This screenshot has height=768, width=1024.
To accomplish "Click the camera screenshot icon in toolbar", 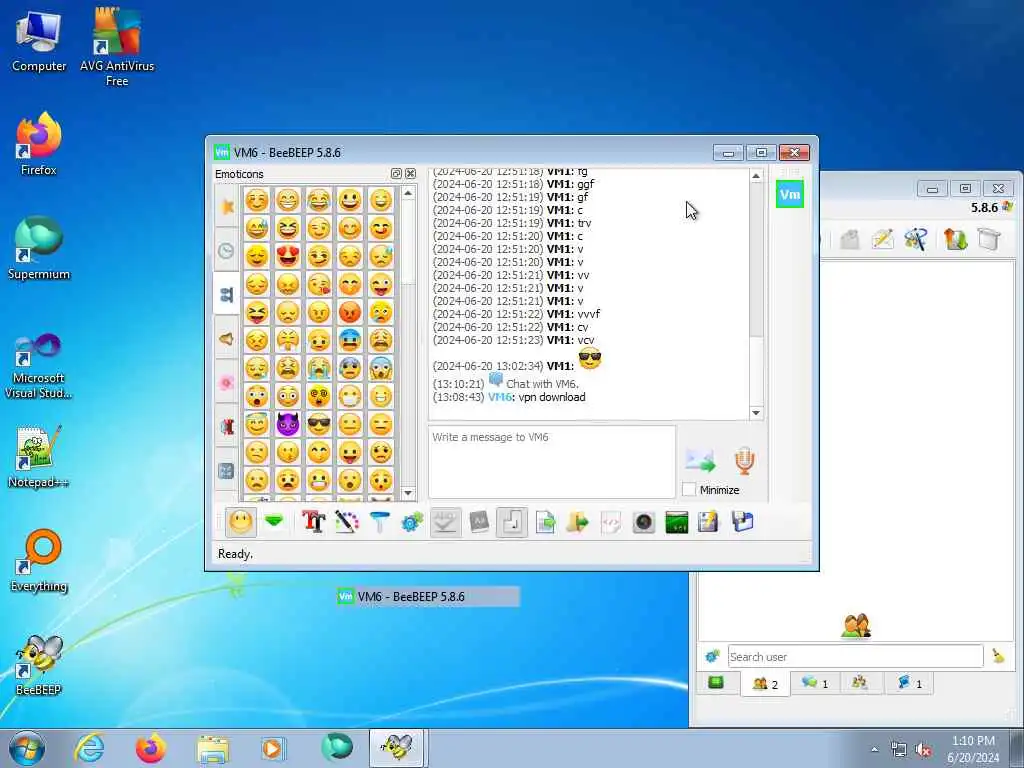I will tap(643, 522).
